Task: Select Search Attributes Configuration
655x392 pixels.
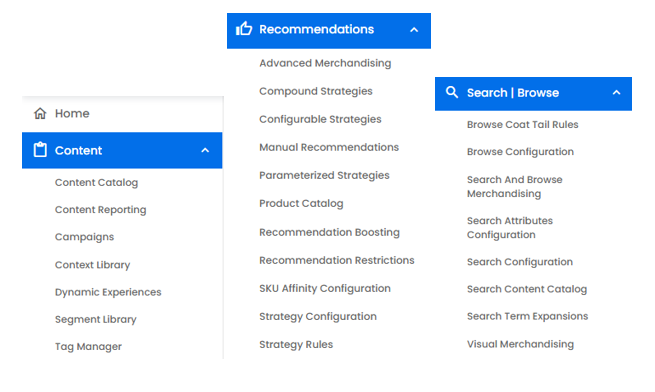Action: 510,228
